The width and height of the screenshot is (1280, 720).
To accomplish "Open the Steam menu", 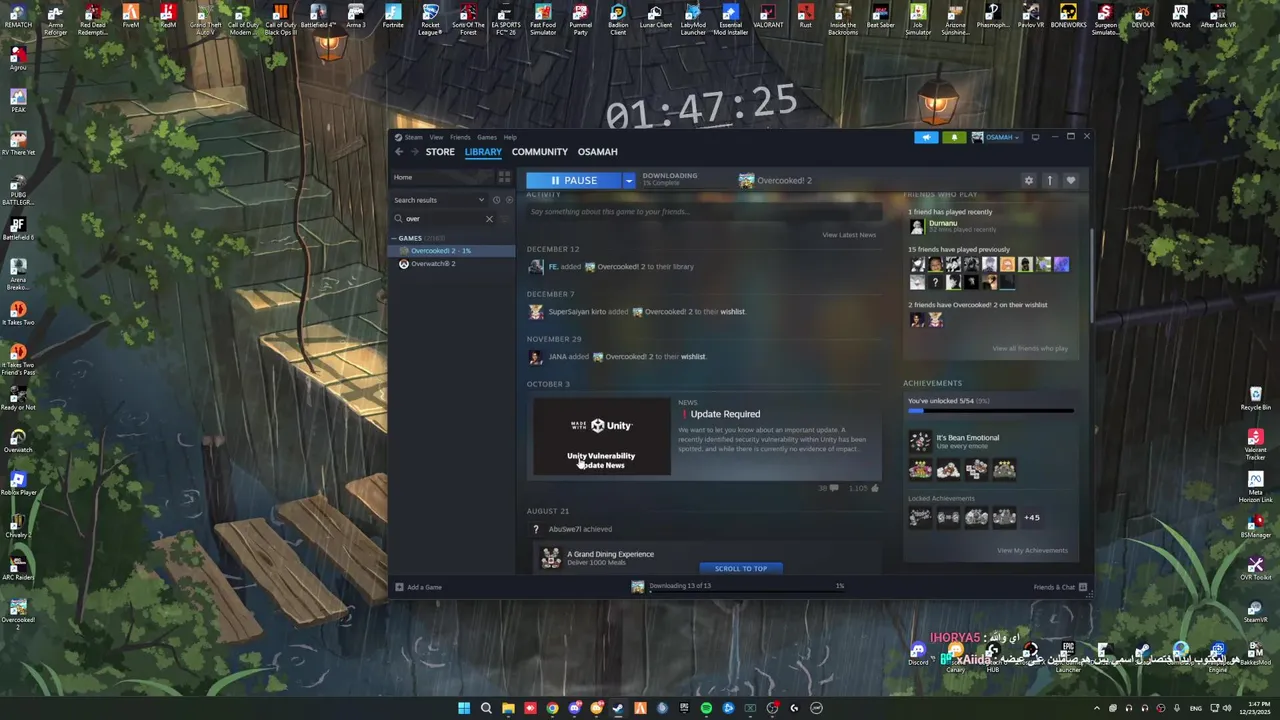I will (x=413, y=137).
